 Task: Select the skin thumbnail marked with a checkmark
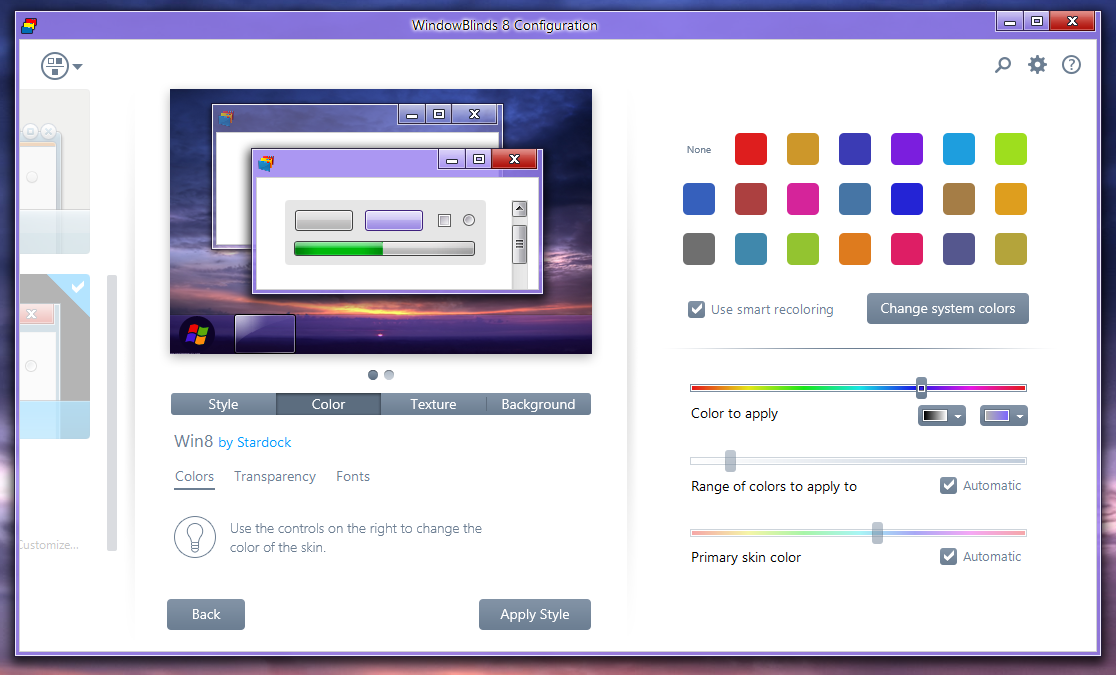[55, 356]
